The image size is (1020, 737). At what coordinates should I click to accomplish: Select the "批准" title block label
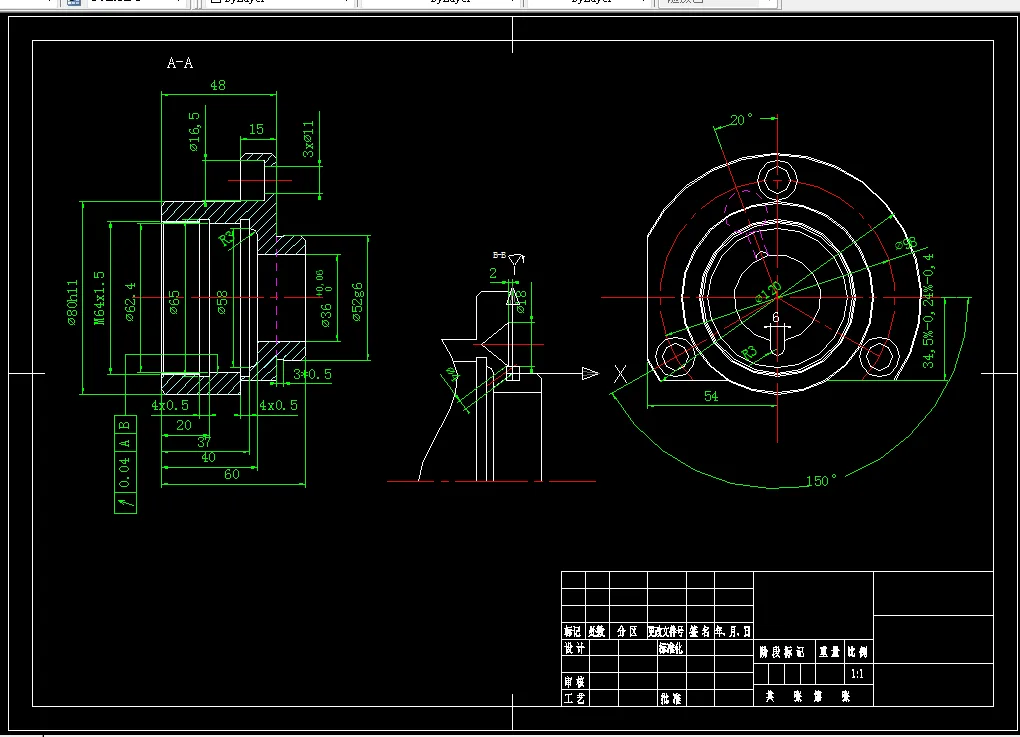671,699
